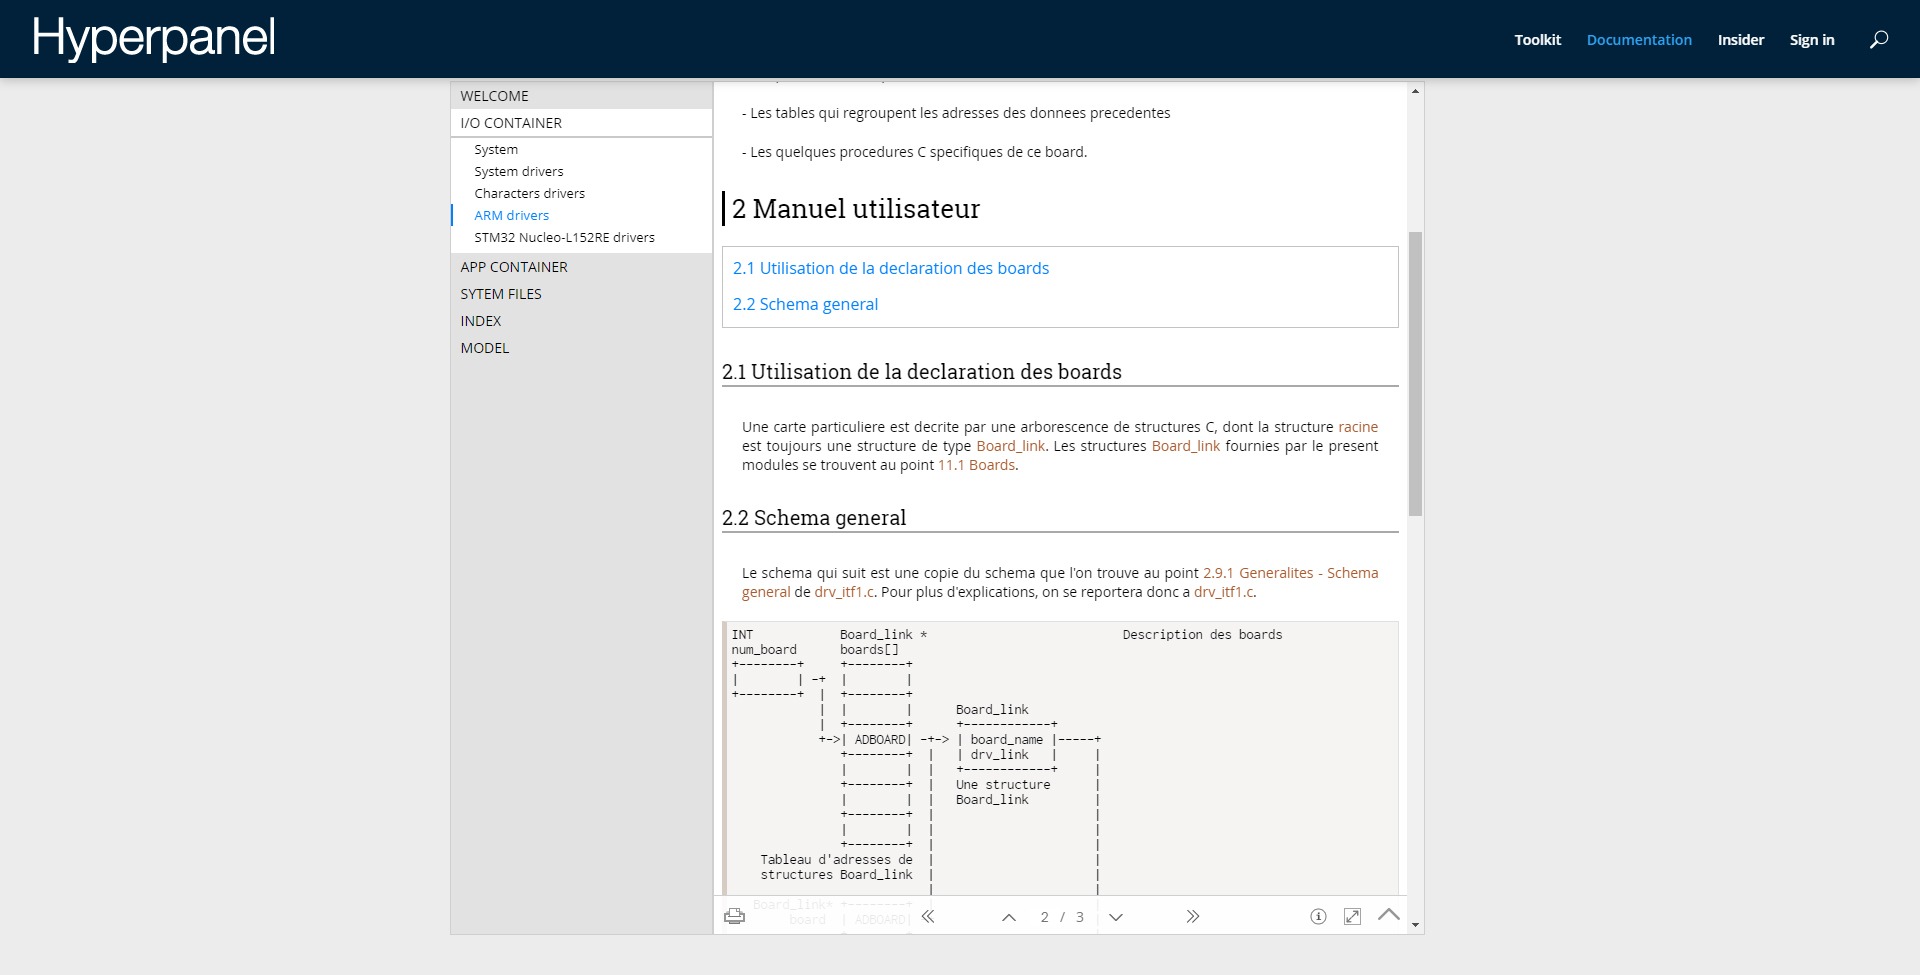
Task: Follow the '2.9.1 Generalites - Schema general' link
Action: click(1290, 573)
